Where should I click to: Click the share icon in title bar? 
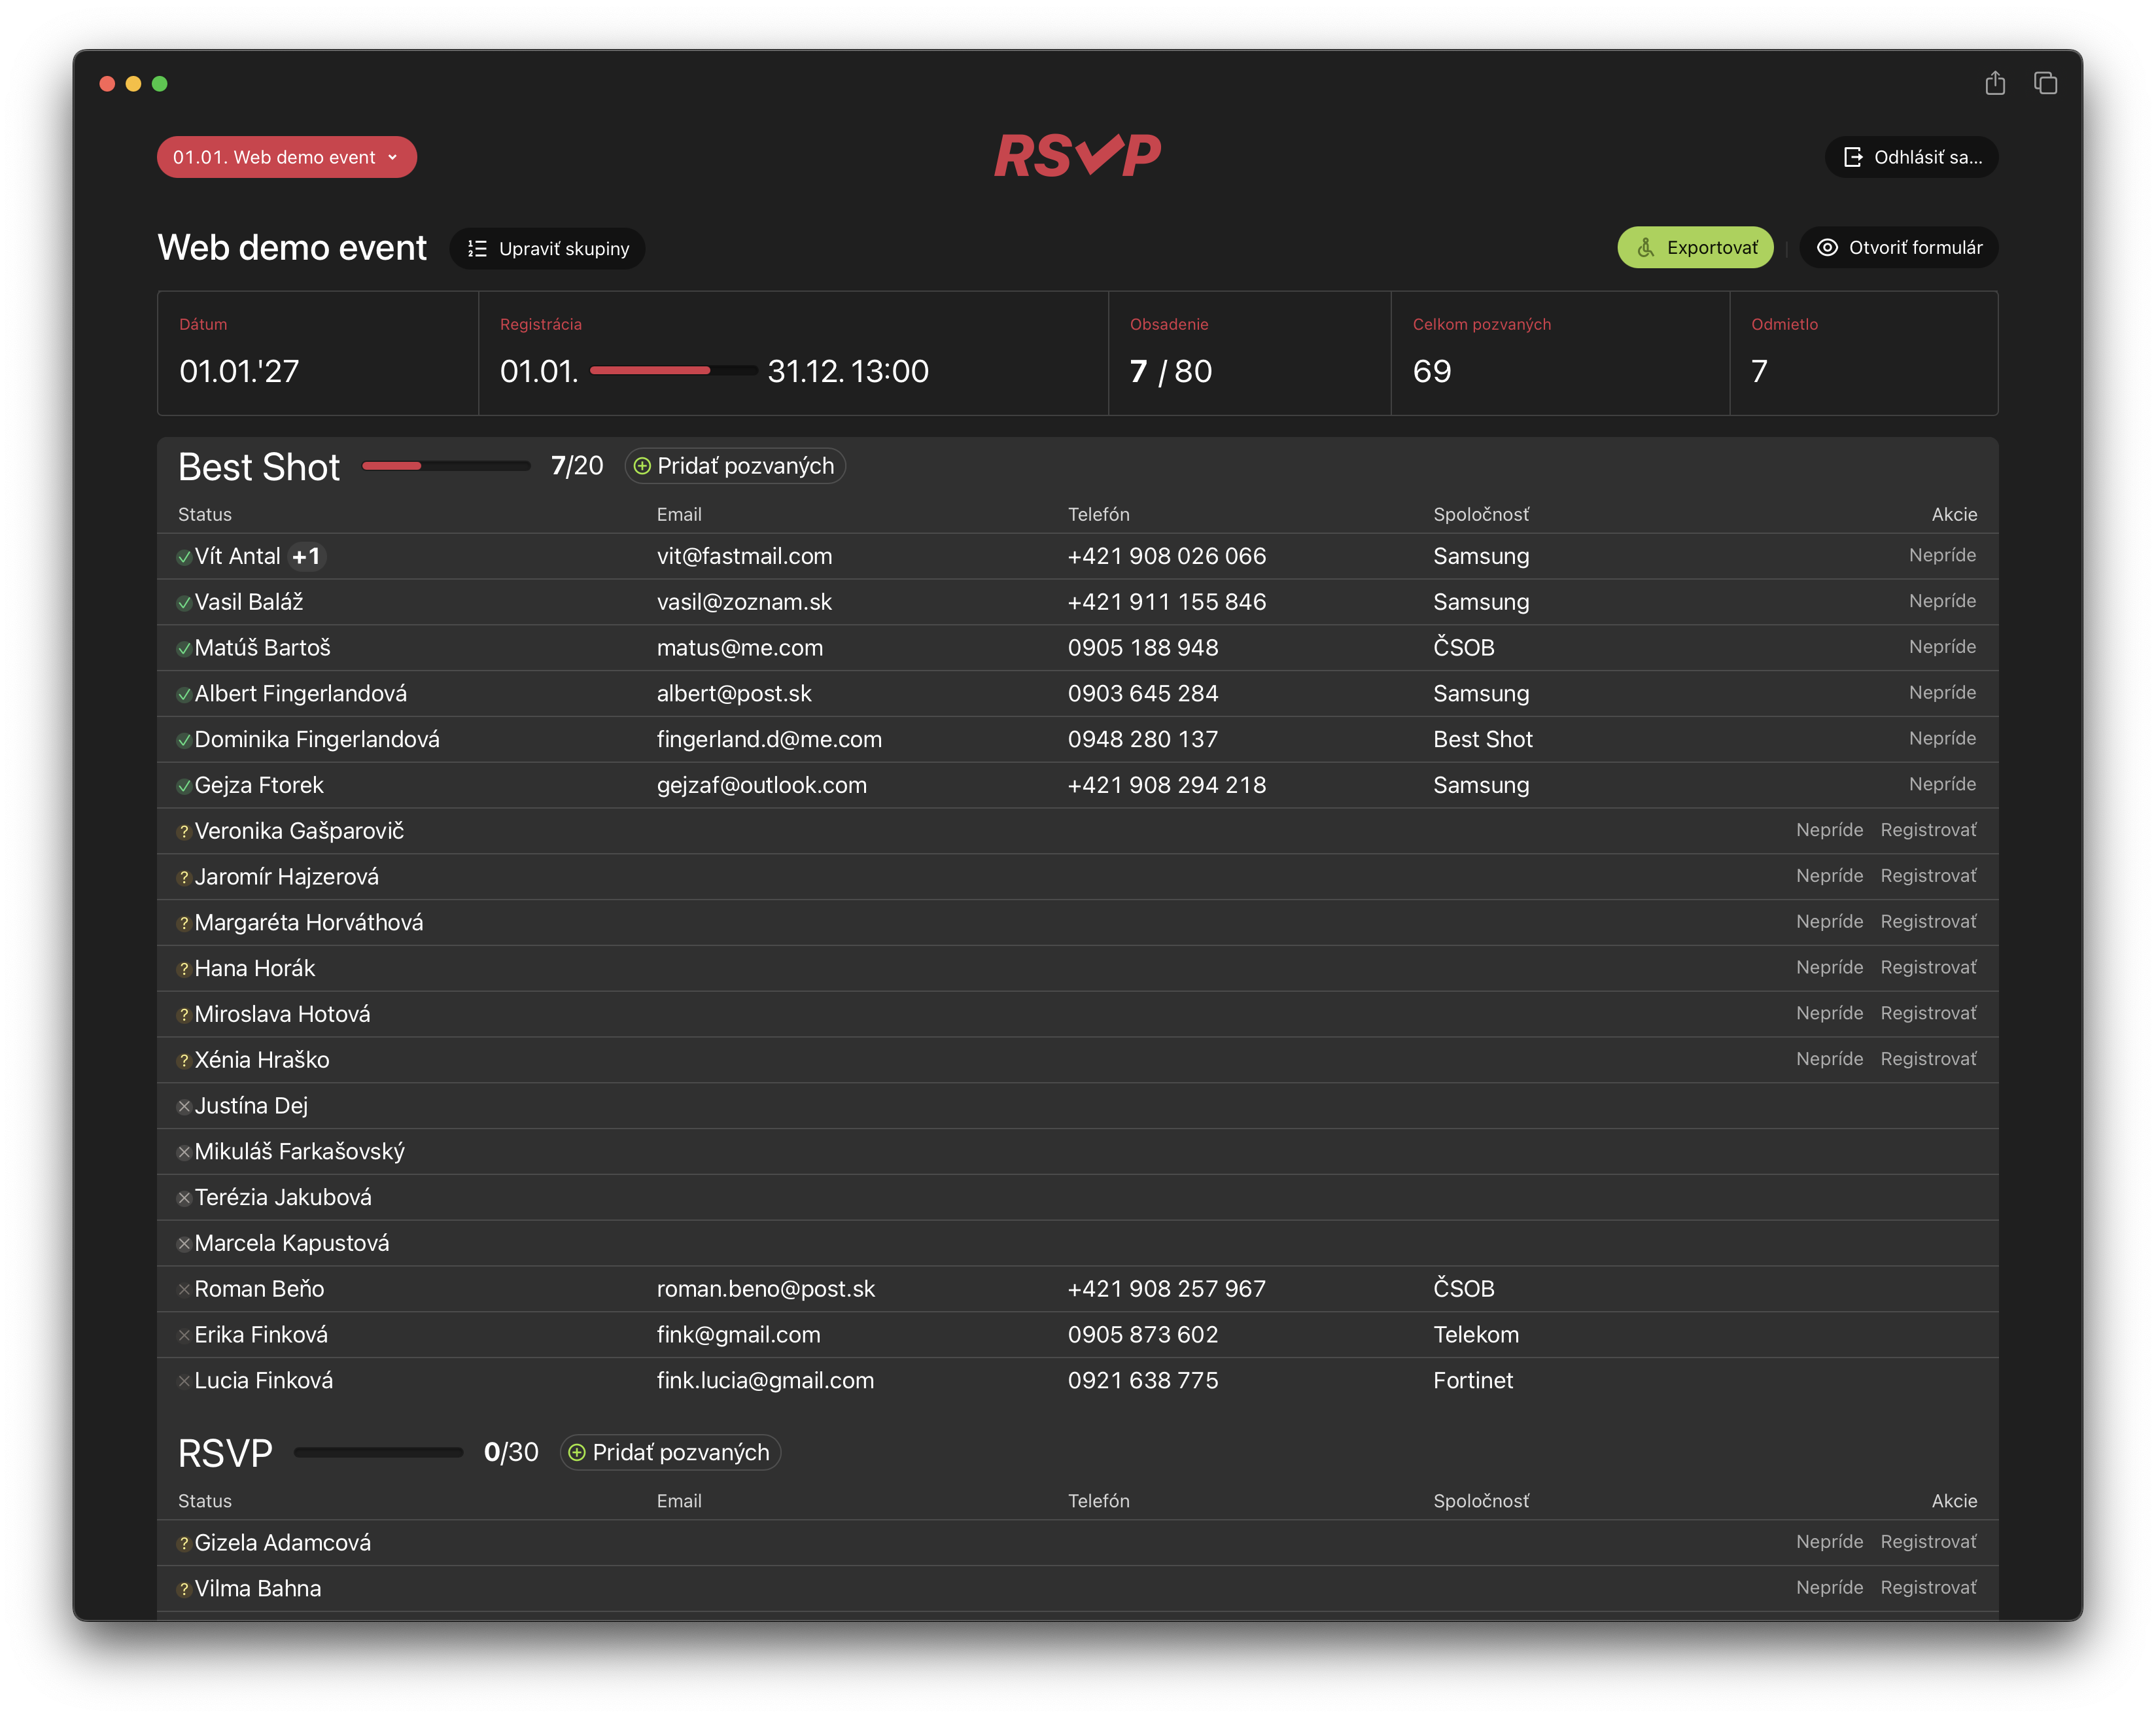click(x=1994, y=83)
